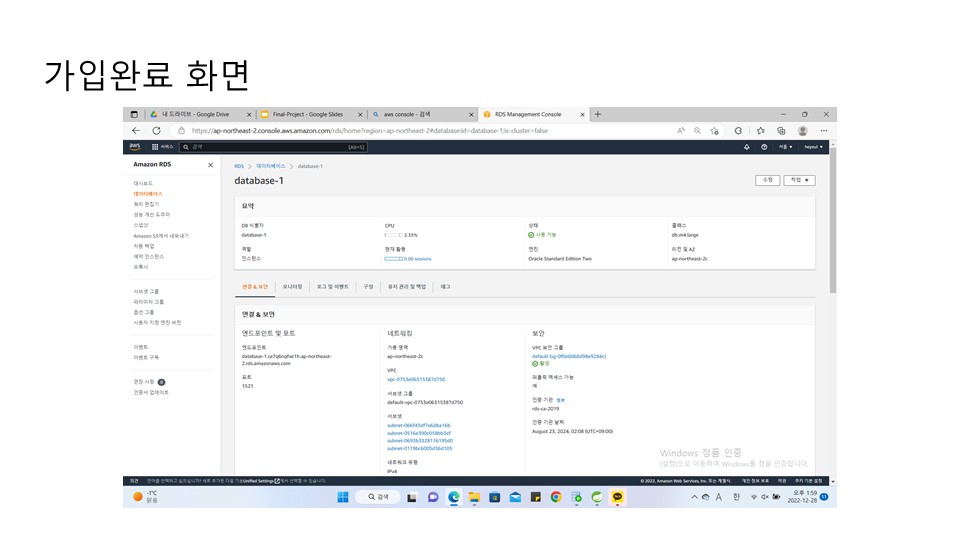The image size is (960, 540).
Task: Open 성능 개선 도우미 in sidebar
Action: coord(152,214)
